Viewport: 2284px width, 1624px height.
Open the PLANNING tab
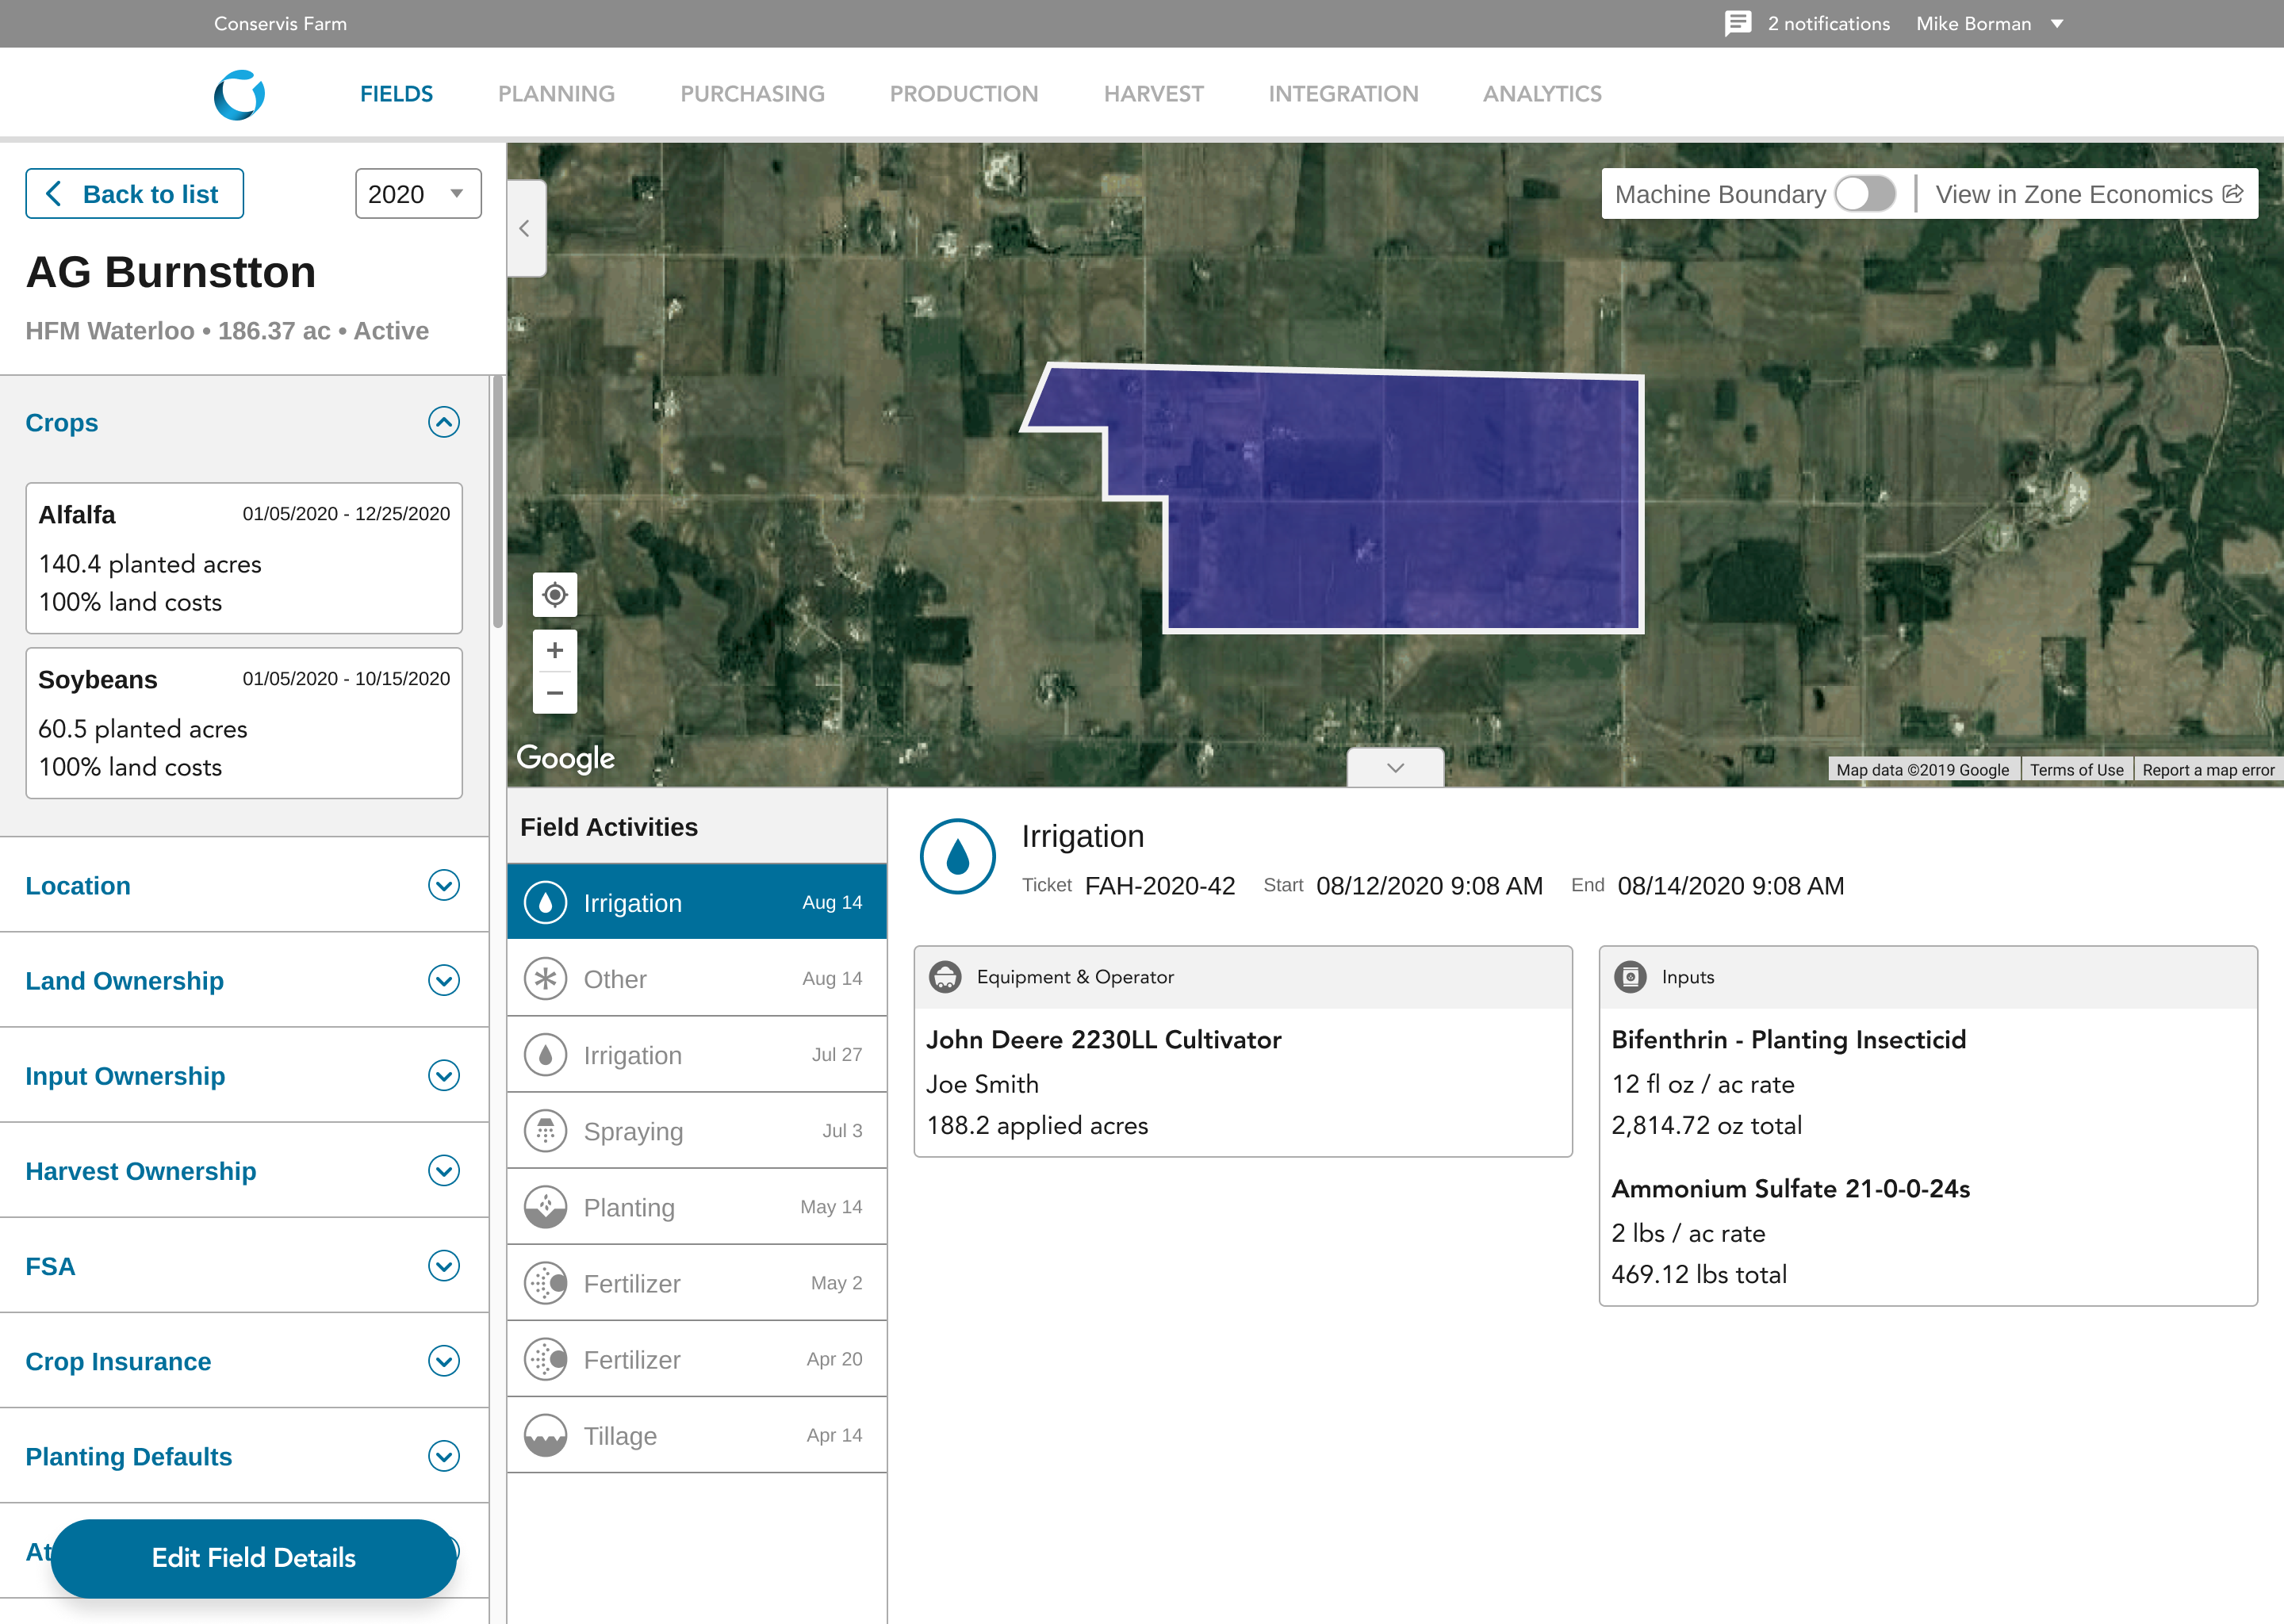[x=556, y=94]
